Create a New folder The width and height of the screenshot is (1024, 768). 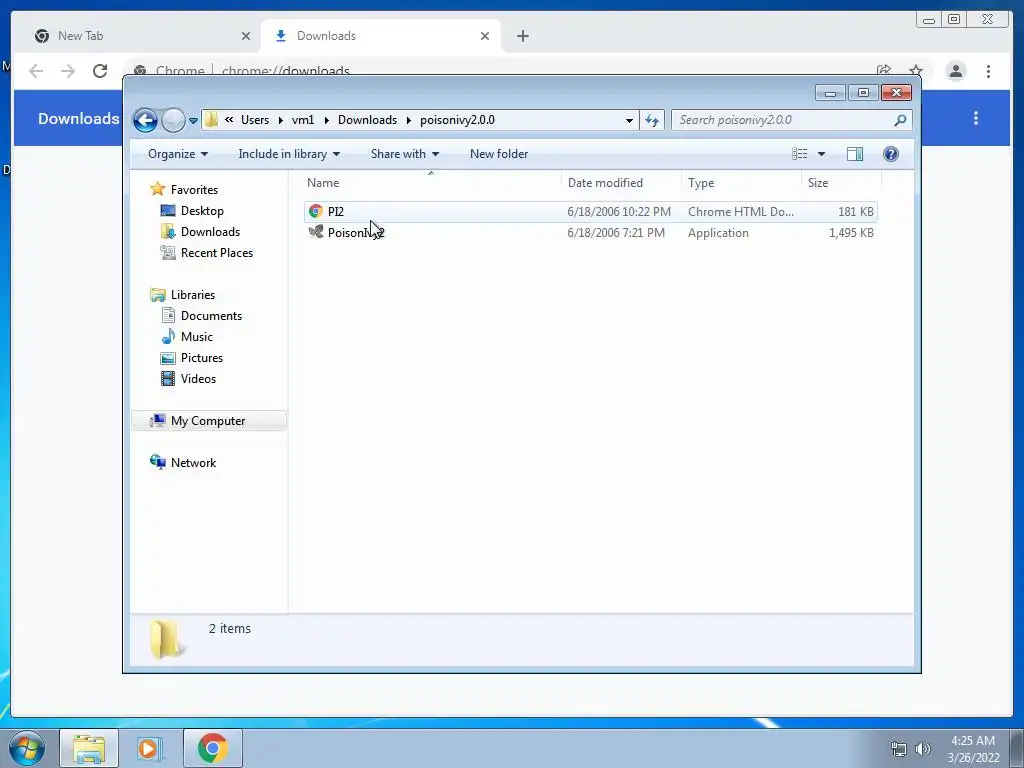pyautogui.click(x=499, y=154)
